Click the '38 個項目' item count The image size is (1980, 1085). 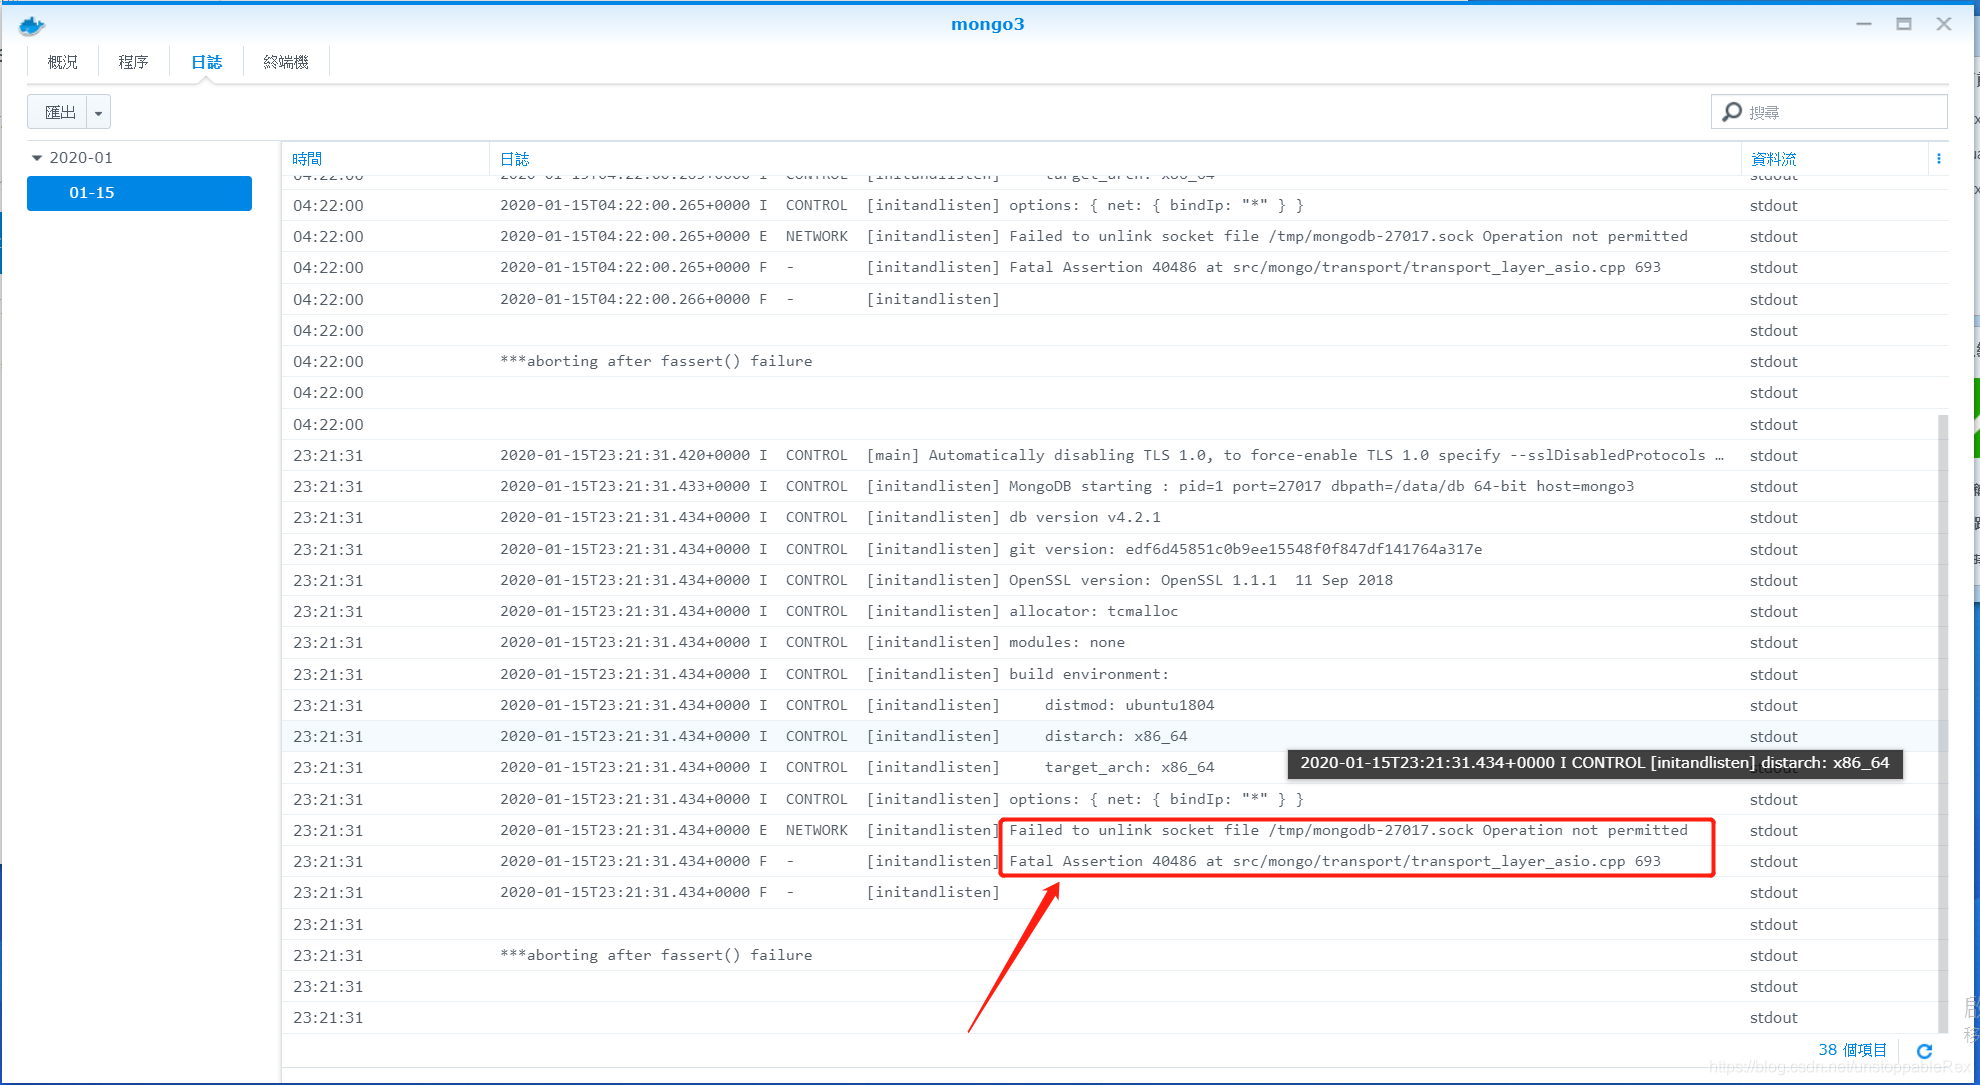1852,1050
